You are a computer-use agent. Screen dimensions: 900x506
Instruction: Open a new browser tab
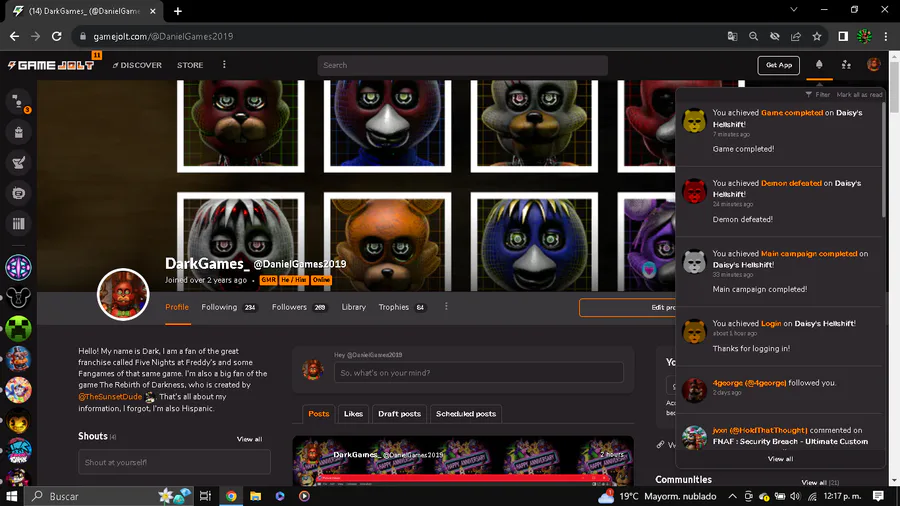178,11
